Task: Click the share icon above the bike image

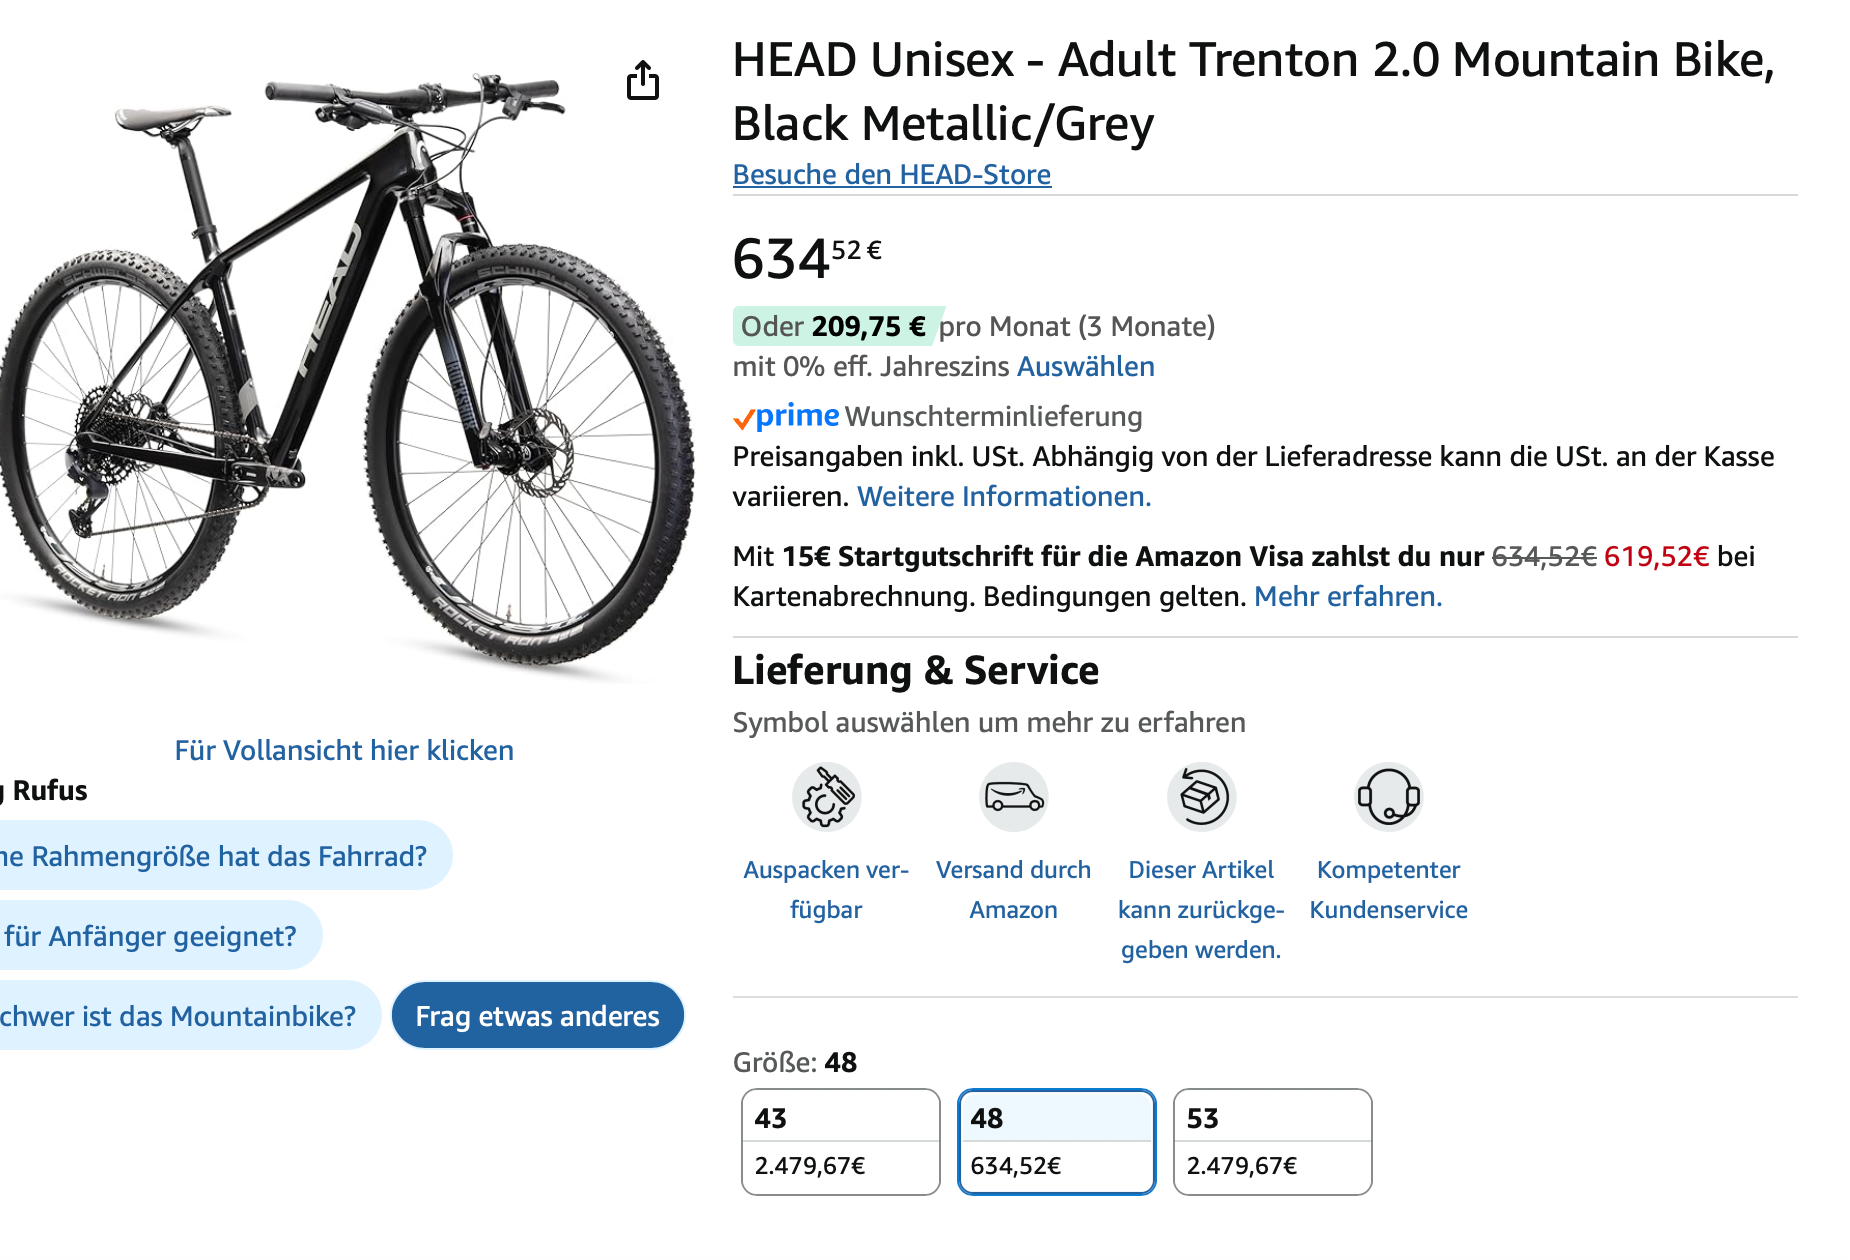Action: pos(643,81)
